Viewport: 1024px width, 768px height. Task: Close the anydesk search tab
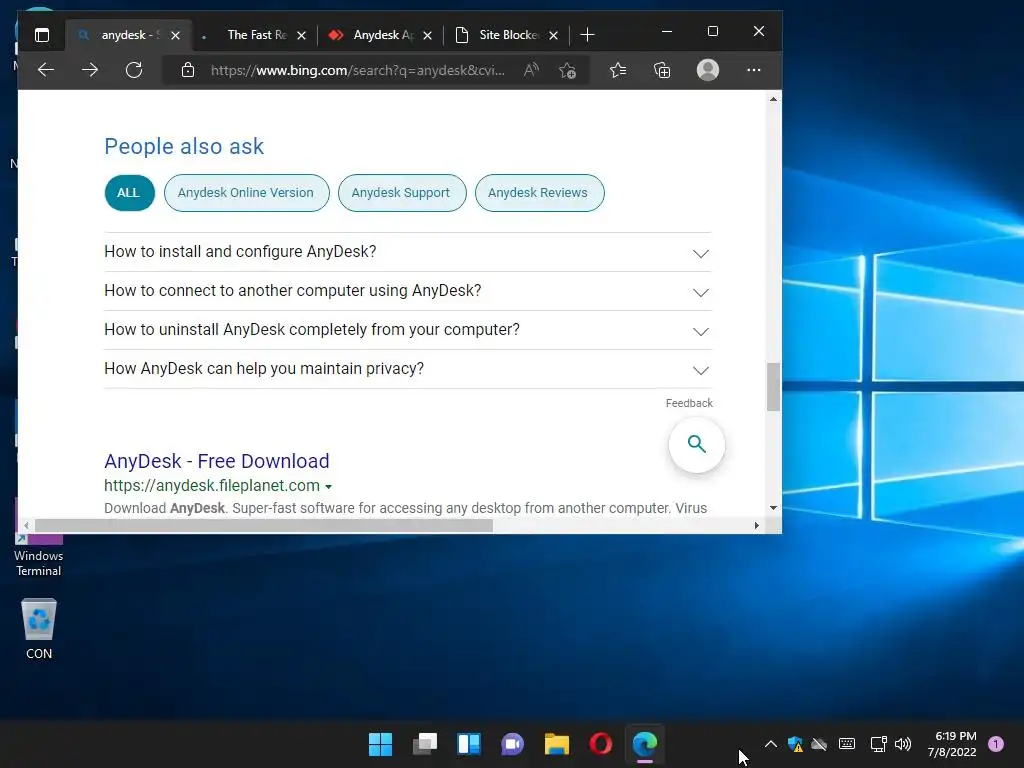pos(175,35)
